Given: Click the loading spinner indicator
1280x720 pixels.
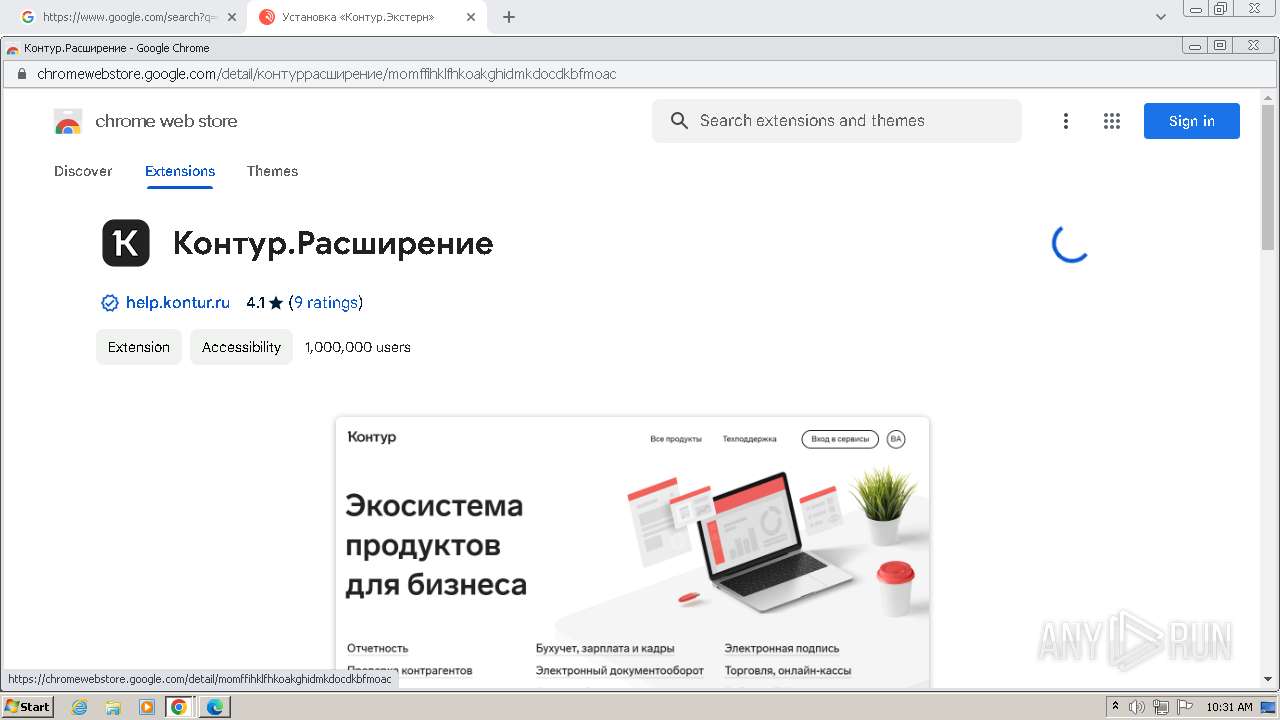Looking at the screenshot, I should click(x=1070, y=244).
